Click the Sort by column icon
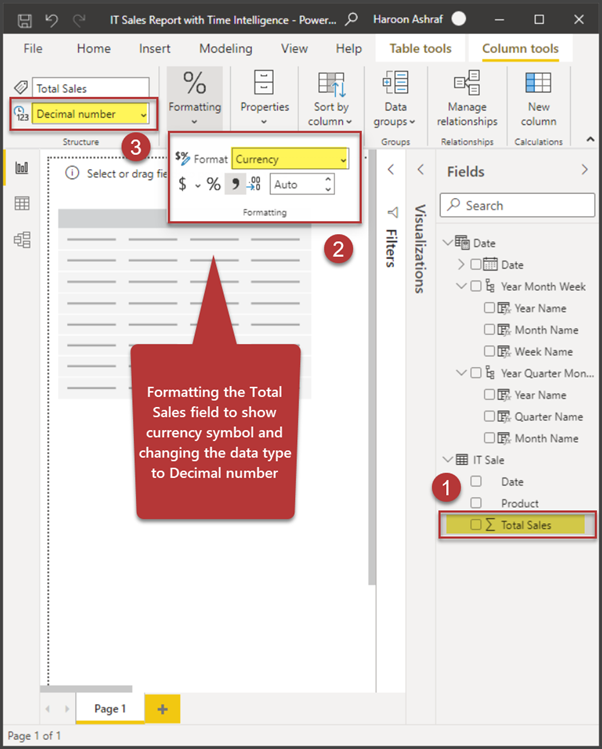The image size is (602, 749). [x=332, y=84]
